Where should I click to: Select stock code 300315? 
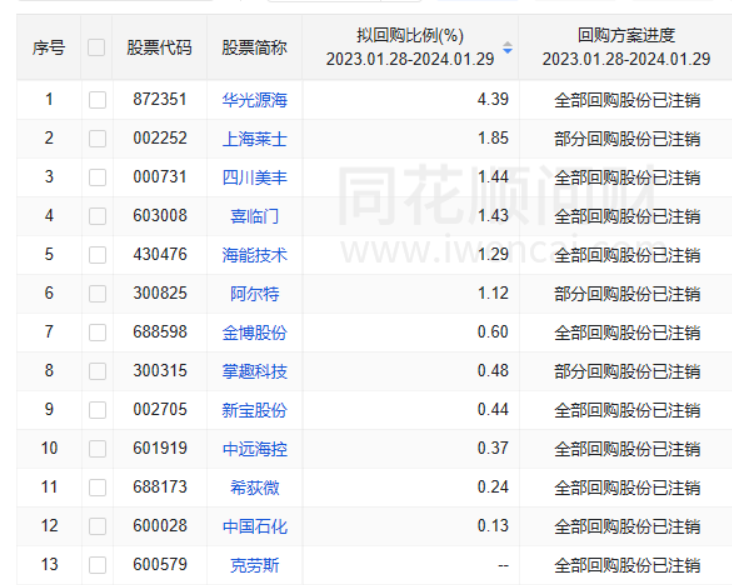pyautogui.click(x=160, y=371)
